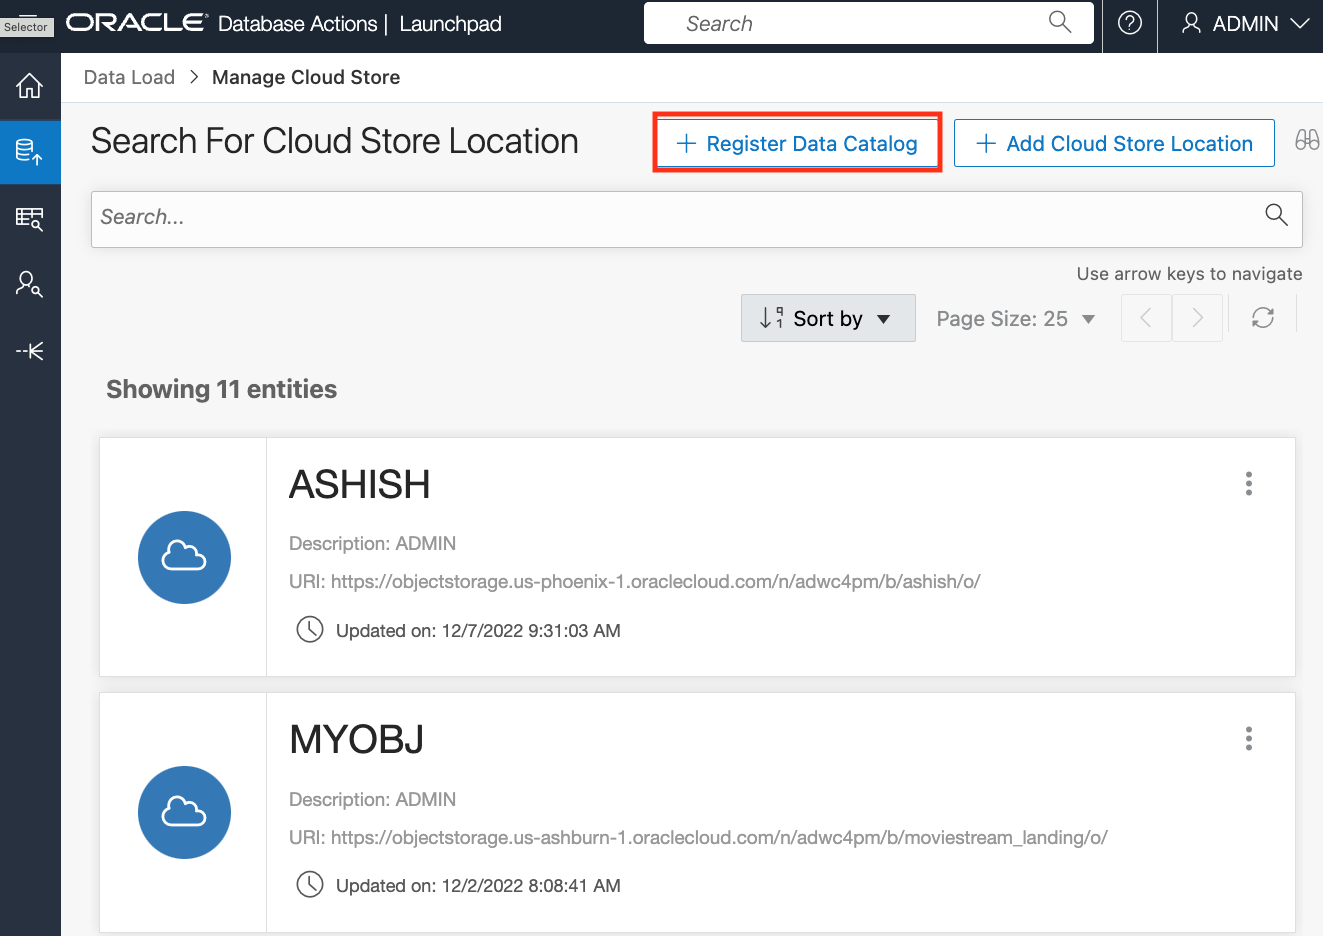Click the search magnifier in the top bar
The width and height of the screenshot is (1323, 936).
coord(1059,22)
